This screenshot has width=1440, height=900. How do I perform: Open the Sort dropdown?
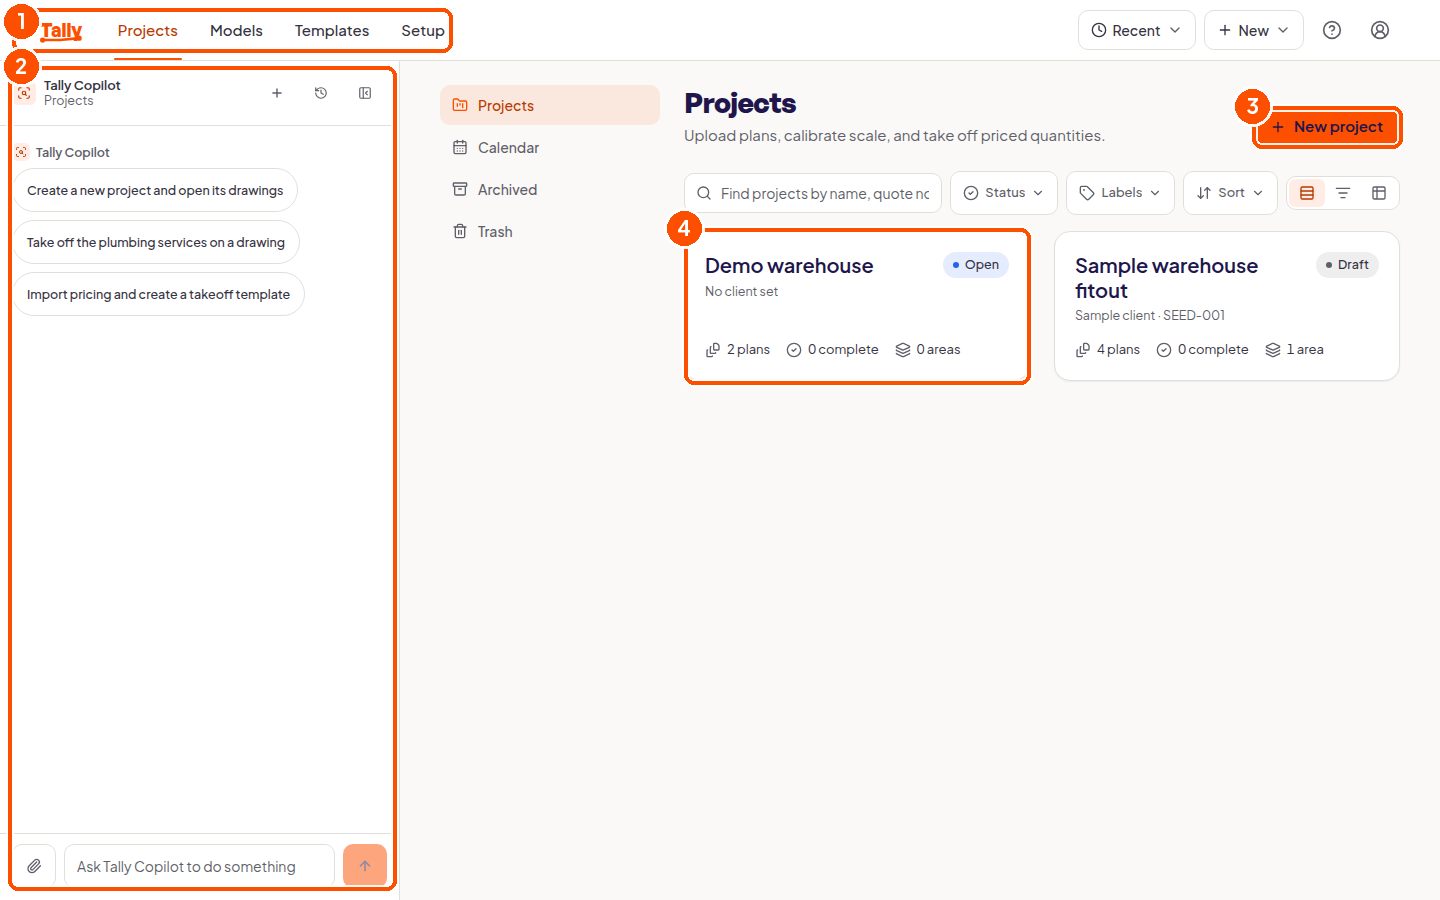1230,193
